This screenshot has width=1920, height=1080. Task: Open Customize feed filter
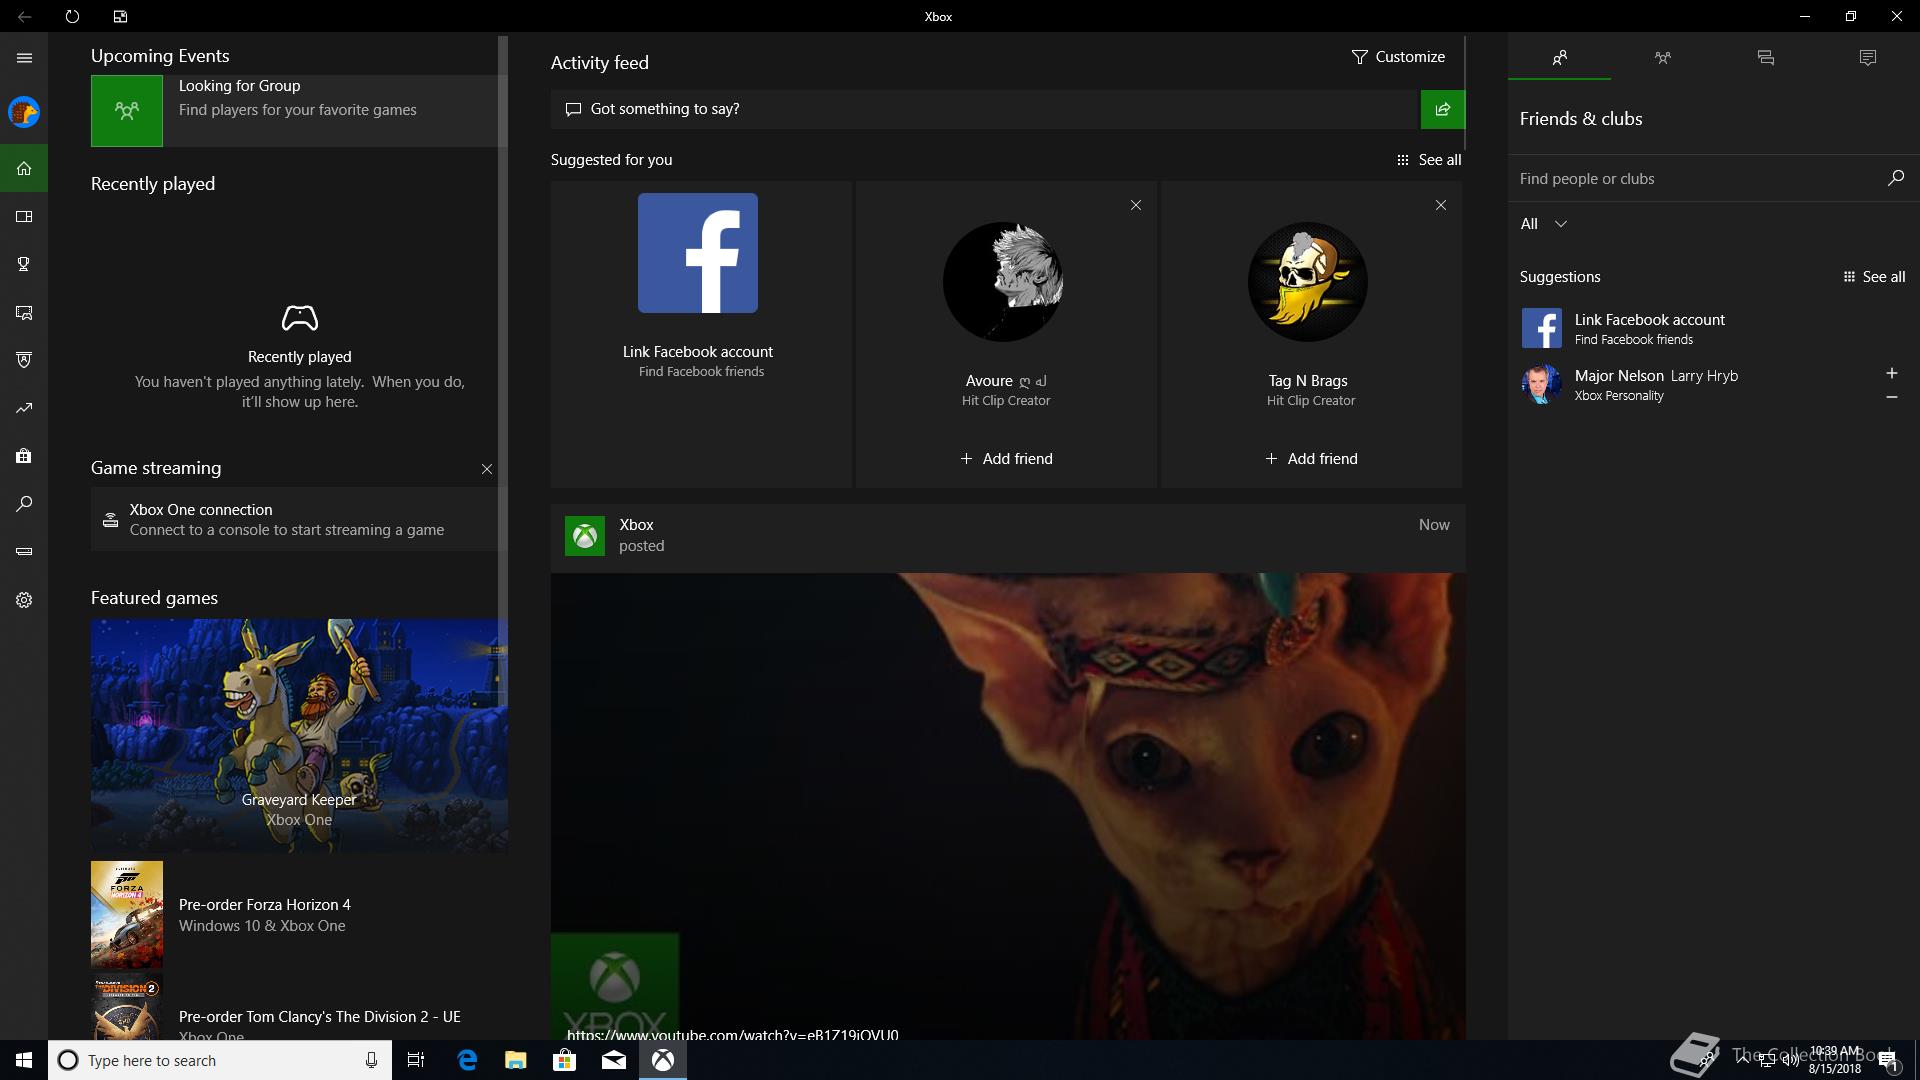[1398, 57]
